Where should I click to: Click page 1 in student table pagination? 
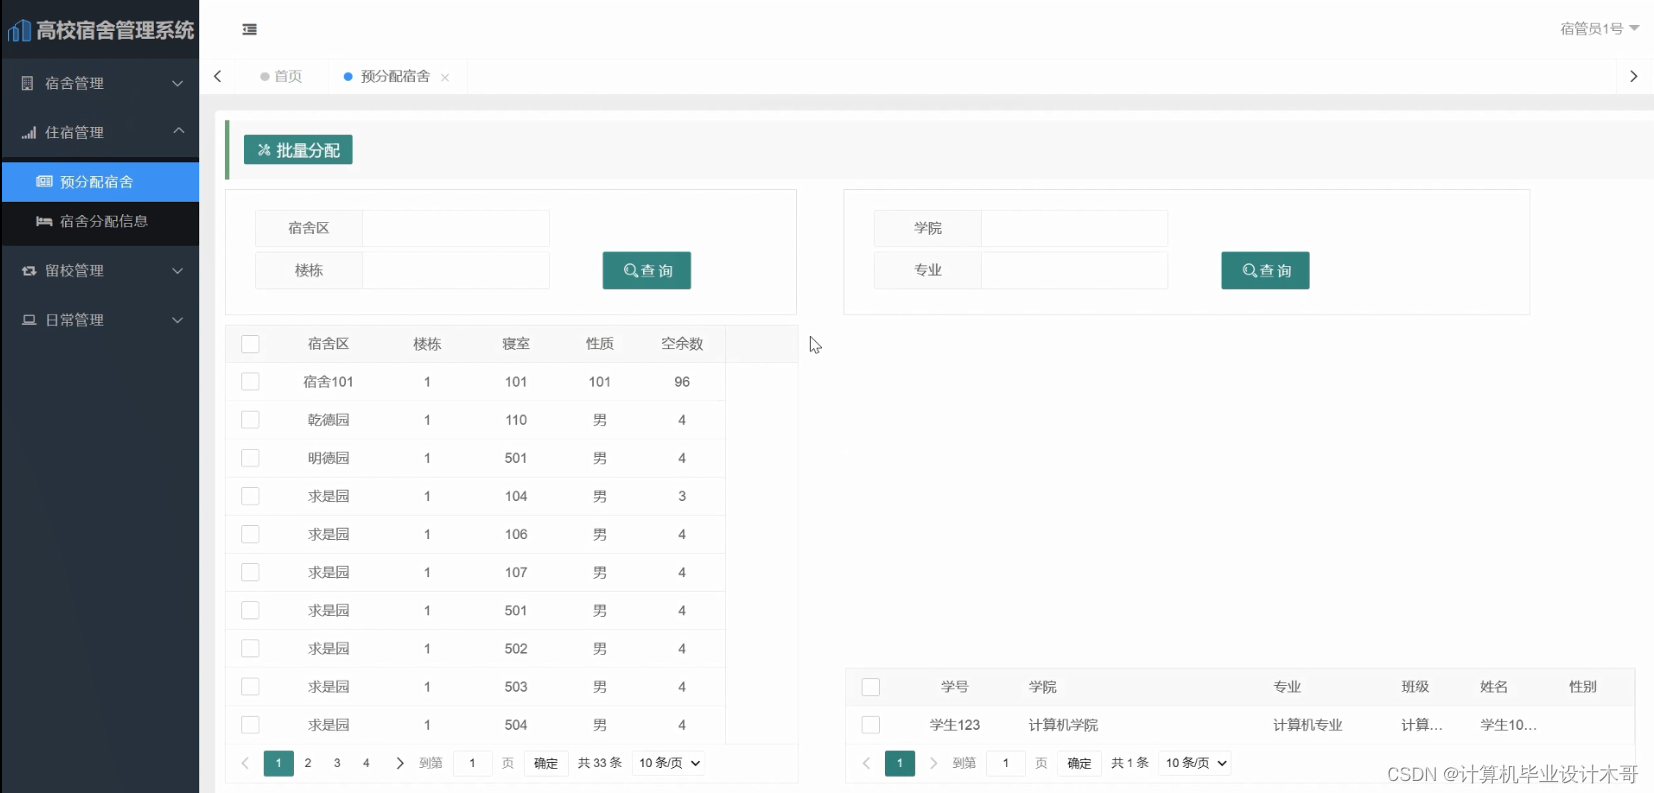tap(900, 763)
